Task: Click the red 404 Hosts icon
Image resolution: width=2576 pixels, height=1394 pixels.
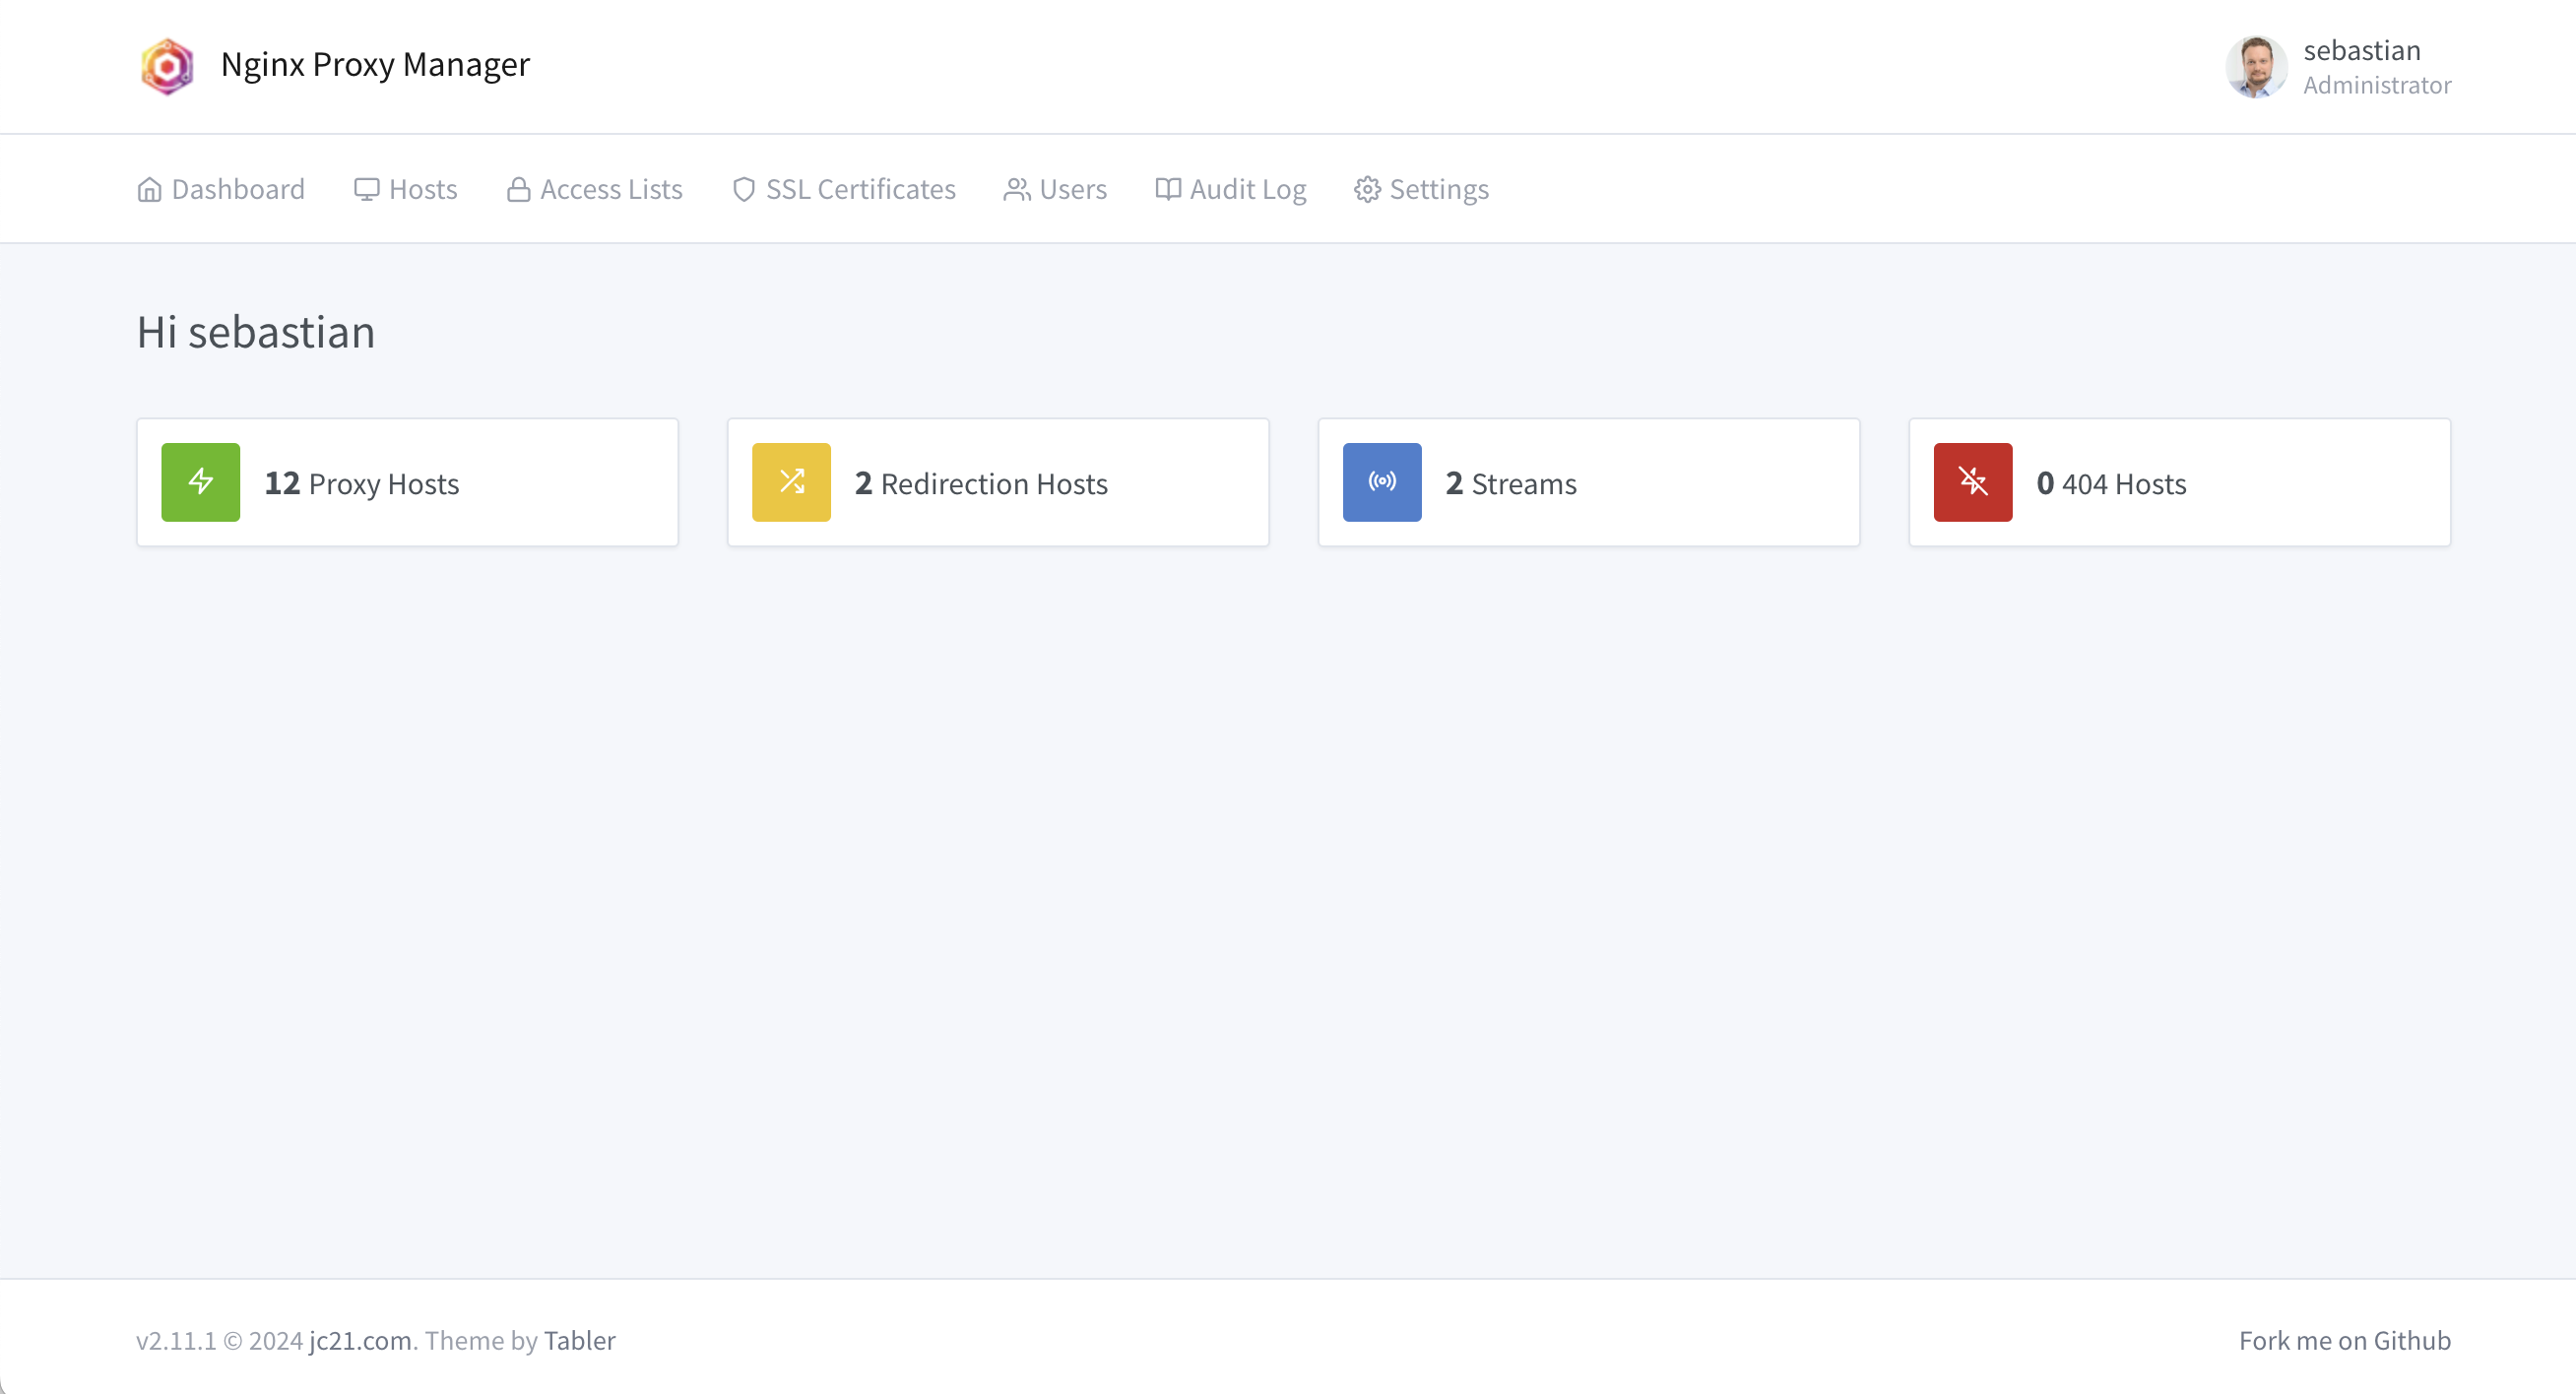Action: [1972, 482]
